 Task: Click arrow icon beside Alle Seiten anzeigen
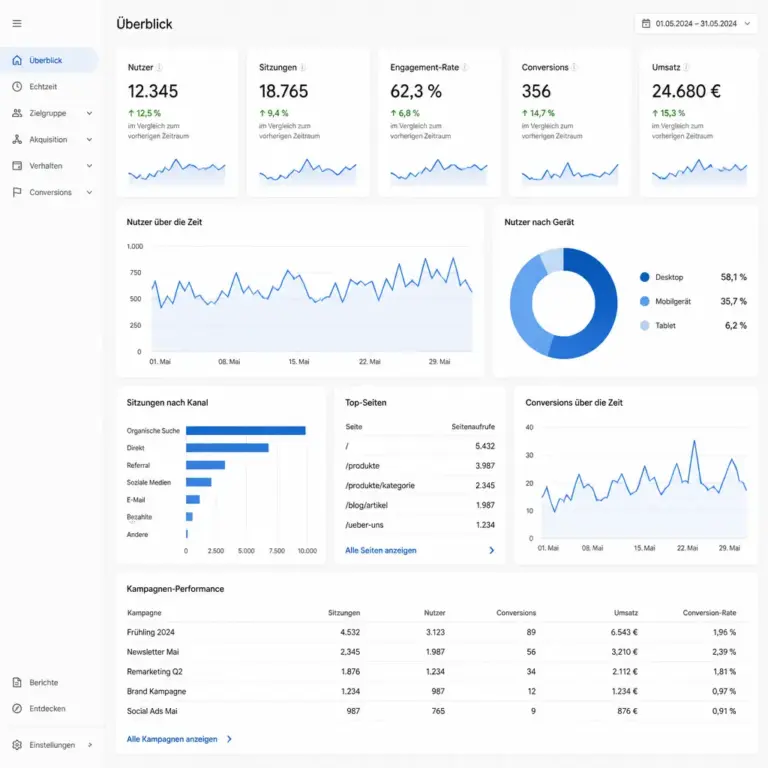492,551
